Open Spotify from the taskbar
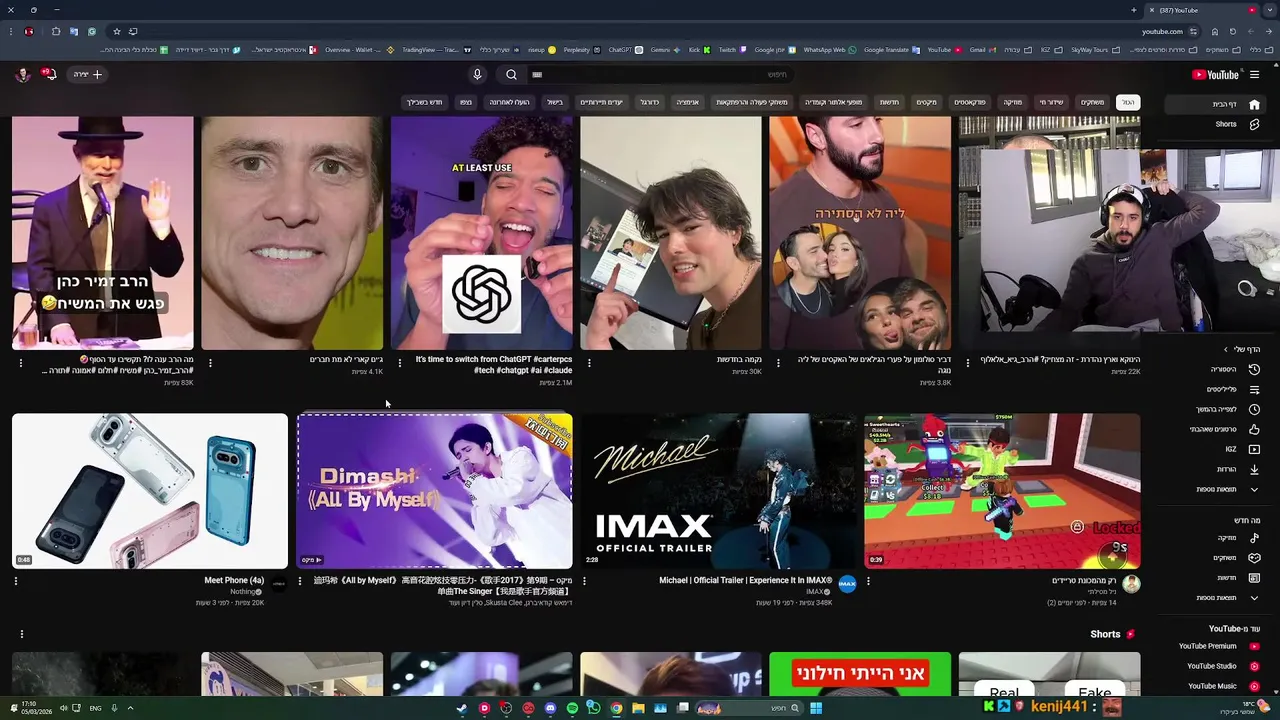Image resolution: width=1280 pixels, height=720 pixels. 572,708
